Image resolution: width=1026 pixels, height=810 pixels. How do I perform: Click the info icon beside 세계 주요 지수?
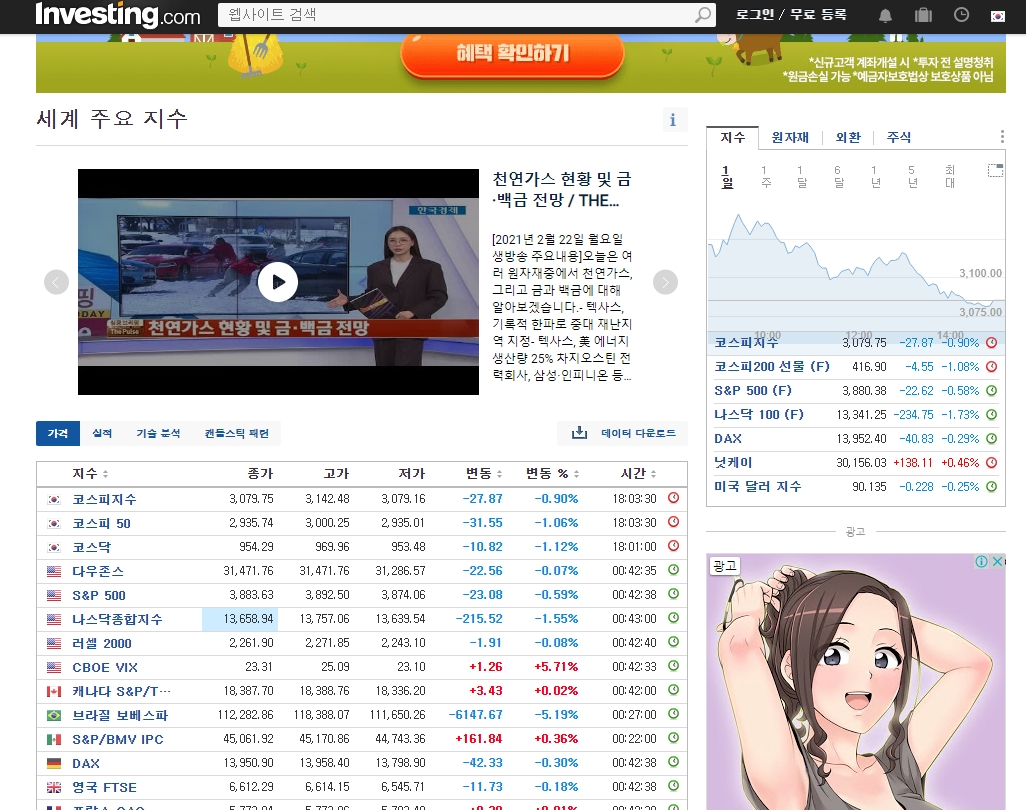[673, 120]
